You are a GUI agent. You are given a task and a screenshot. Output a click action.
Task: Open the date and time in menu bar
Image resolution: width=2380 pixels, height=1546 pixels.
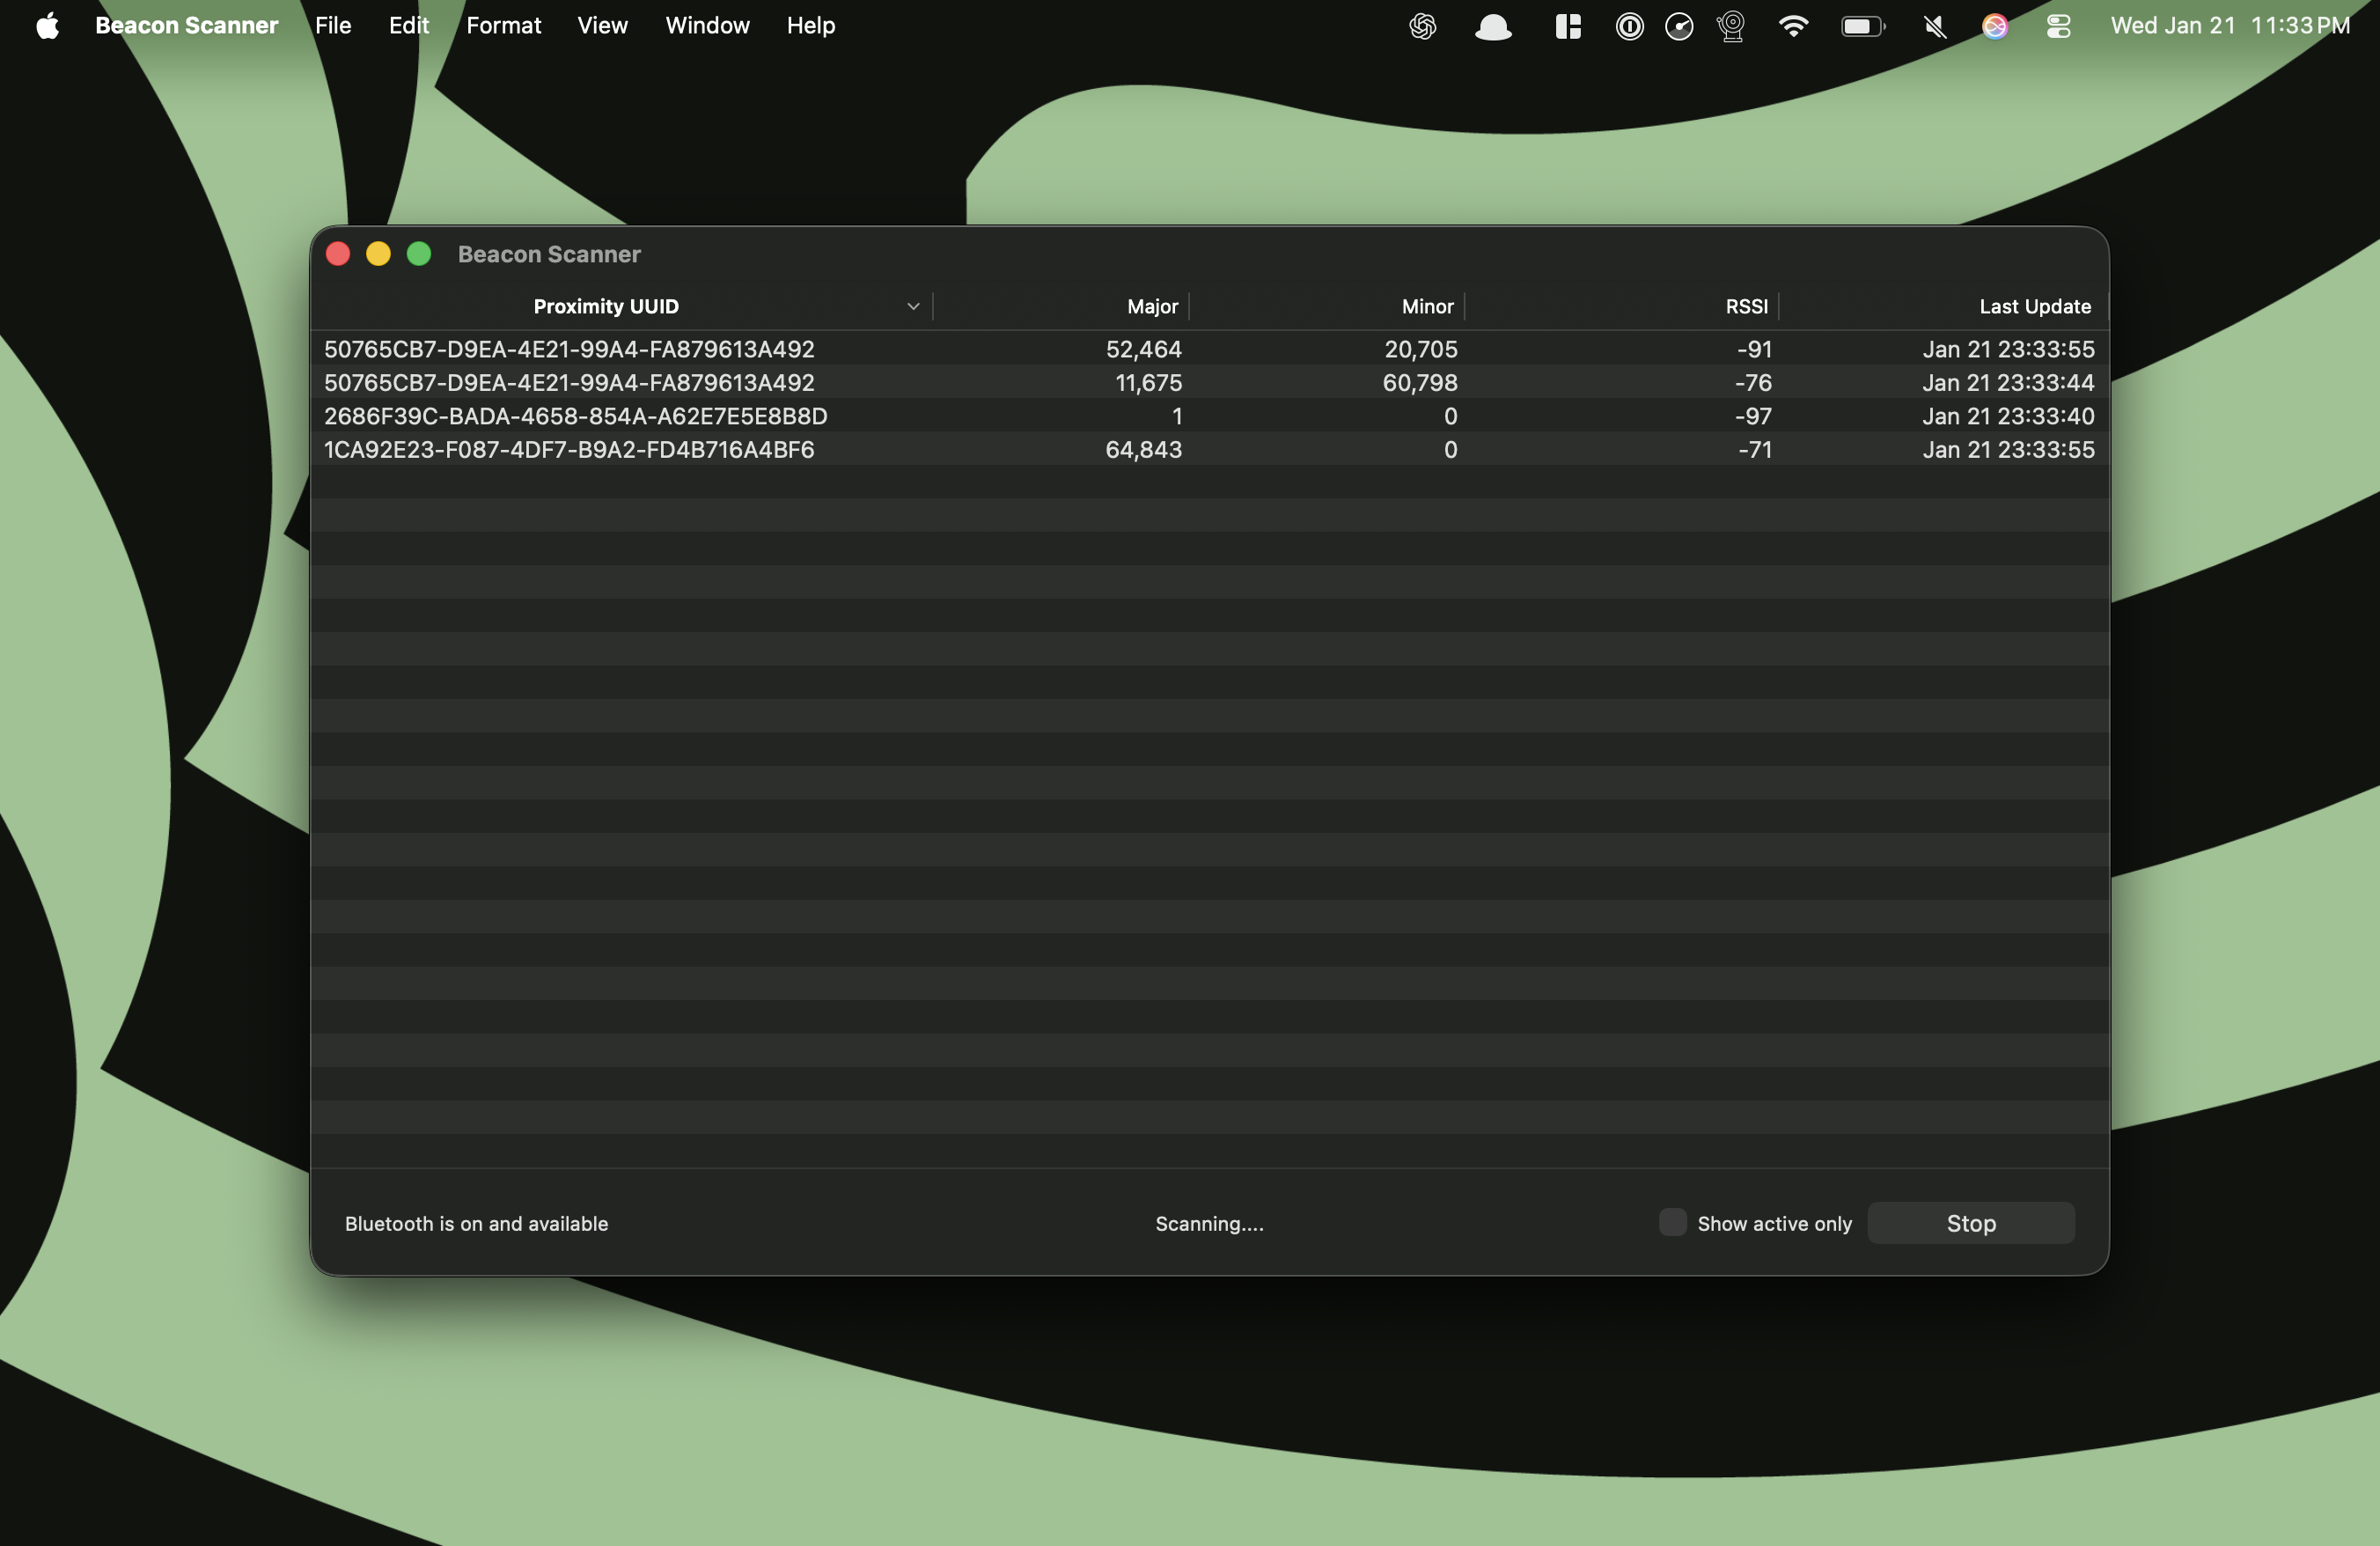pos(2230,26)
